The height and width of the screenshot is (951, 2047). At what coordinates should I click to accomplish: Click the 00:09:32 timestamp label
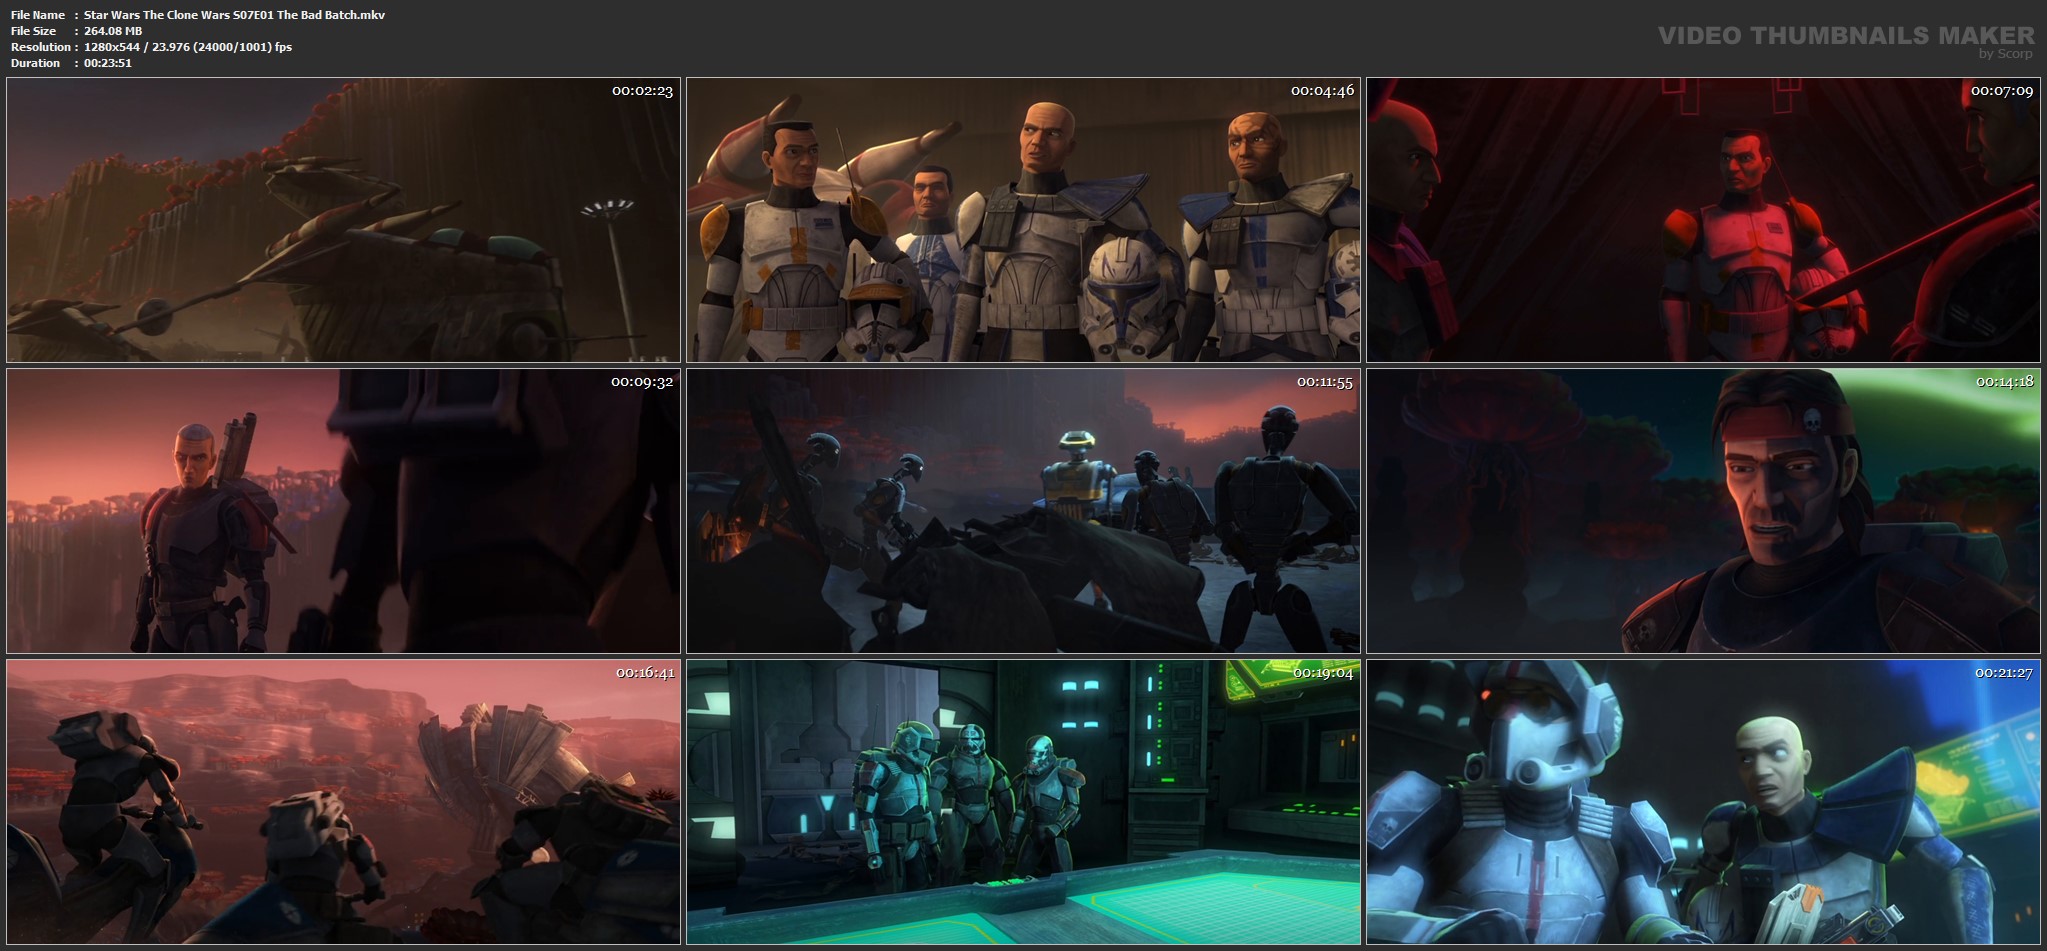(642, 381)
